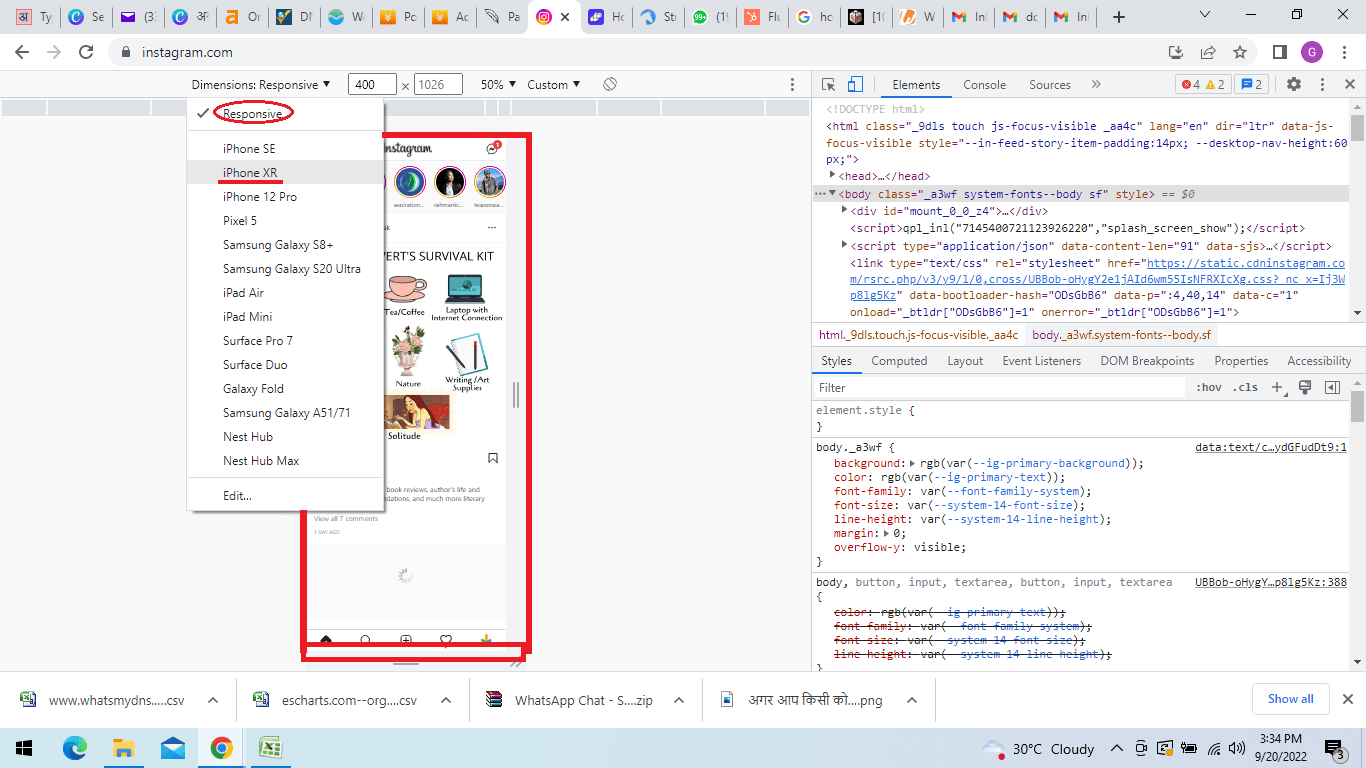Open the static.cdninstagram.com stylesheet link
This screenshot has height=768, width=1366.
pos(1098,279)
